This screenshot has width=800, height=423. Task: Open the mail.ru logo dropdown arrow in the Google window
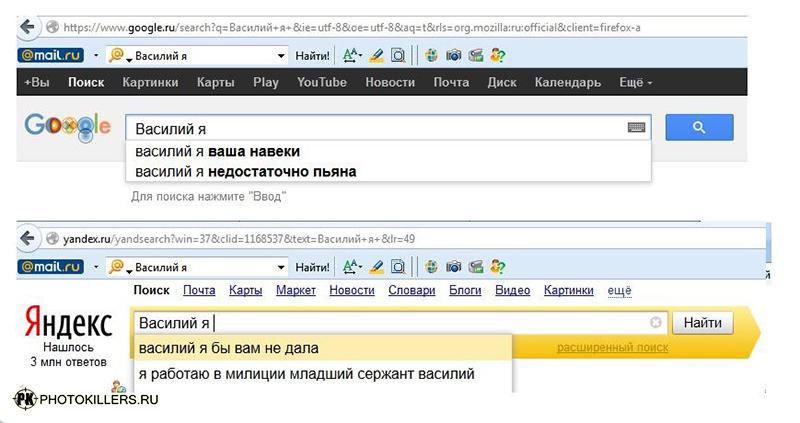tap(95, 55)
